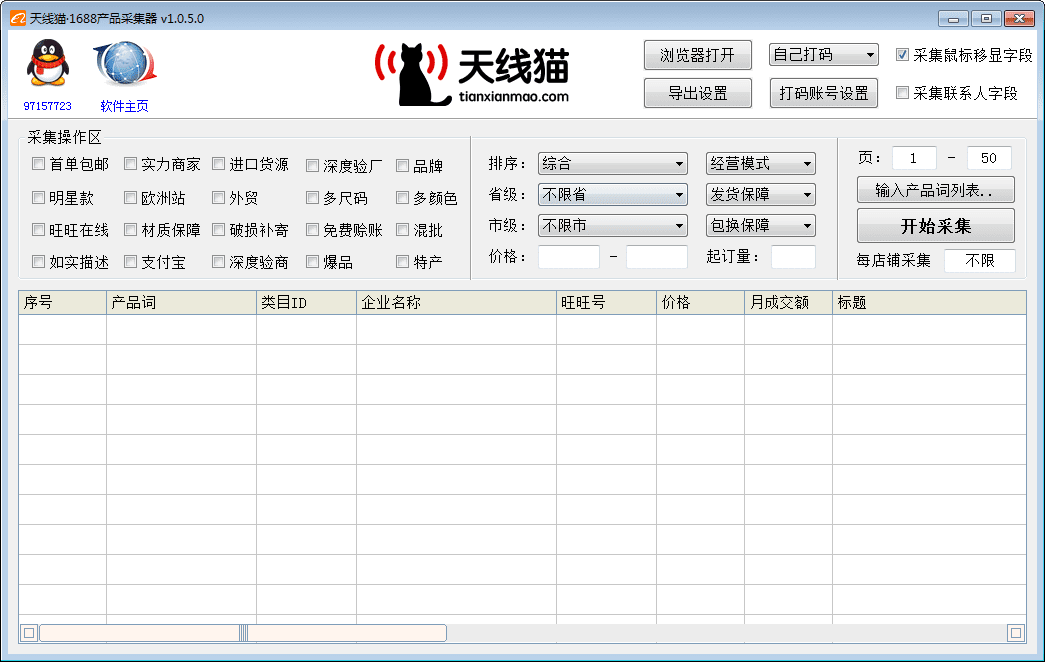Click the 标题 column header

(x=929, y=303)
